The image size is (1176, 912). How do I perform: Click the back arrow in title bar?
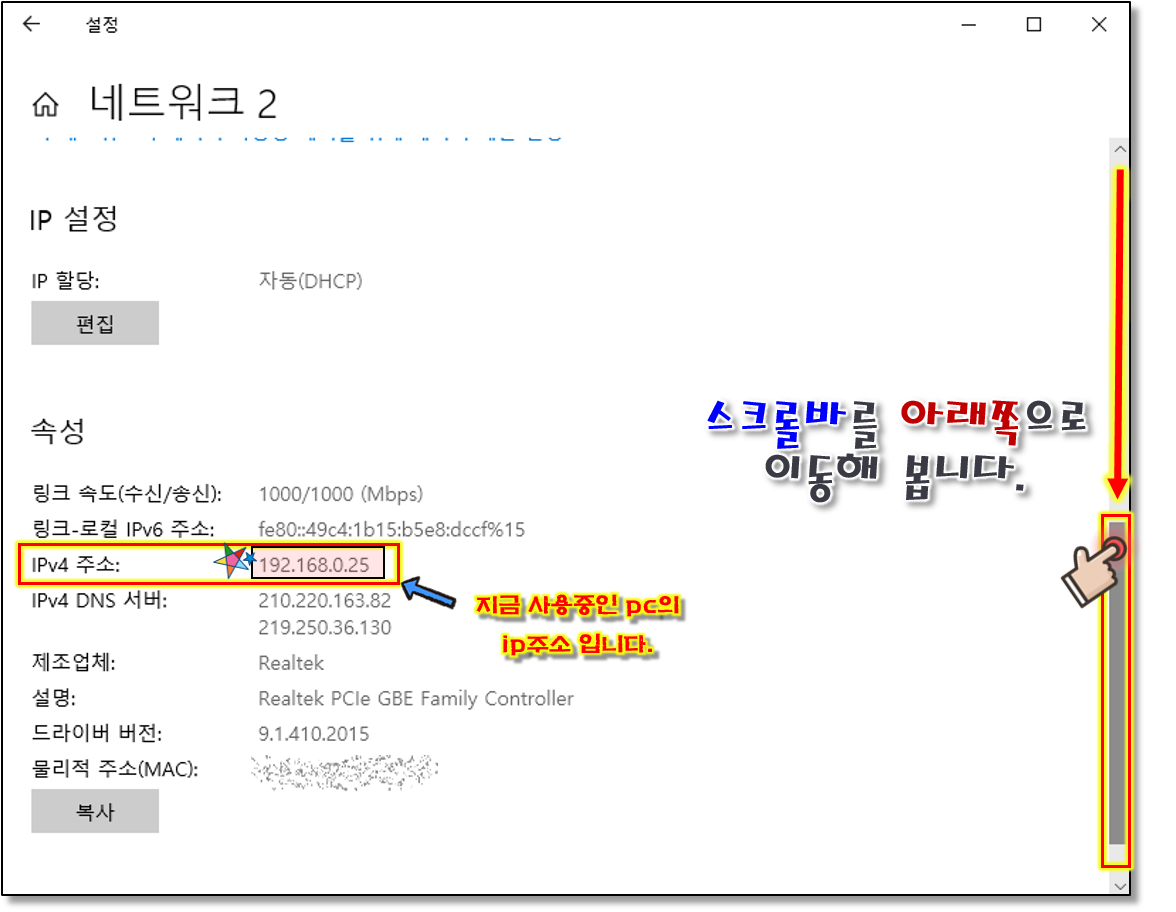[32, 25]
